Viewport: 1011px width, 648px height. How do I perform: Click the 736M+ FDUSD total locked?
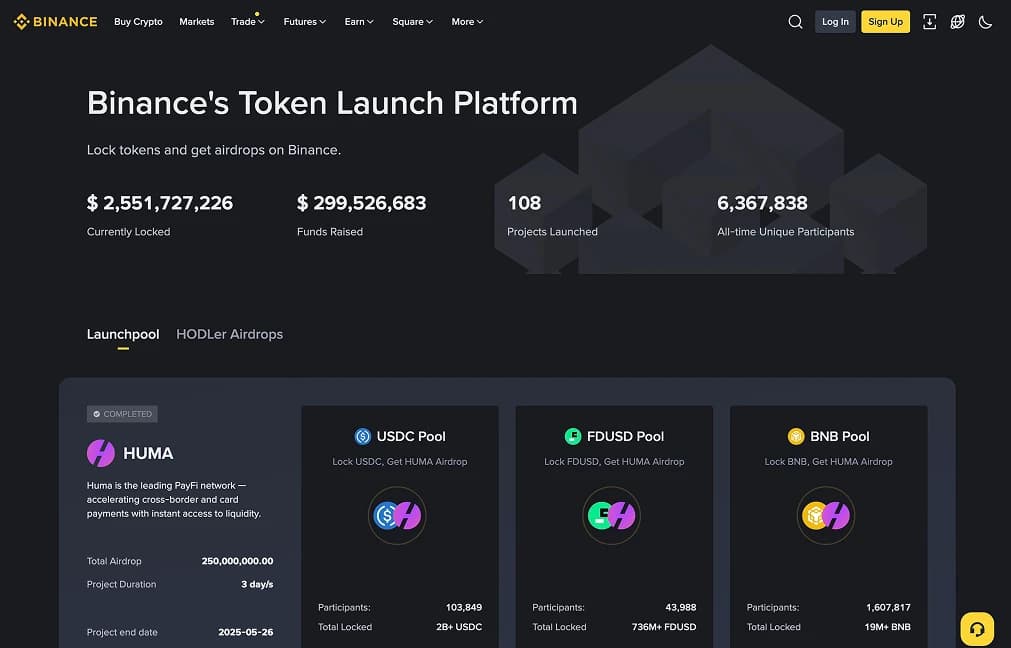pos(664,627)
